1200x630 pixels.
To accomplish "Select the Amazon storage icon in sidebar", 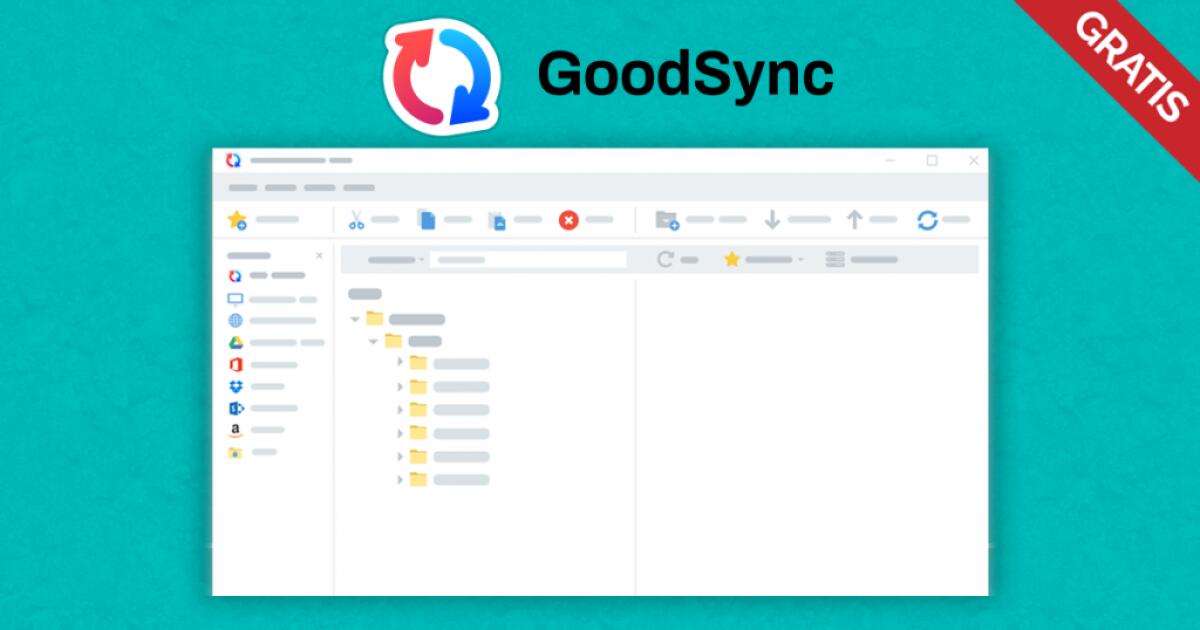I will click(234, 430).
